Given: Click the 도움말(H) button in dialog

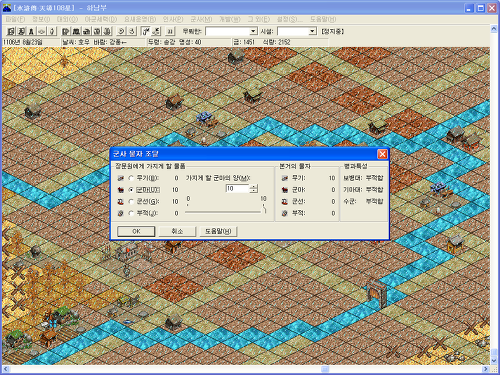Looking at the screenshot, I should click(218, 231).
